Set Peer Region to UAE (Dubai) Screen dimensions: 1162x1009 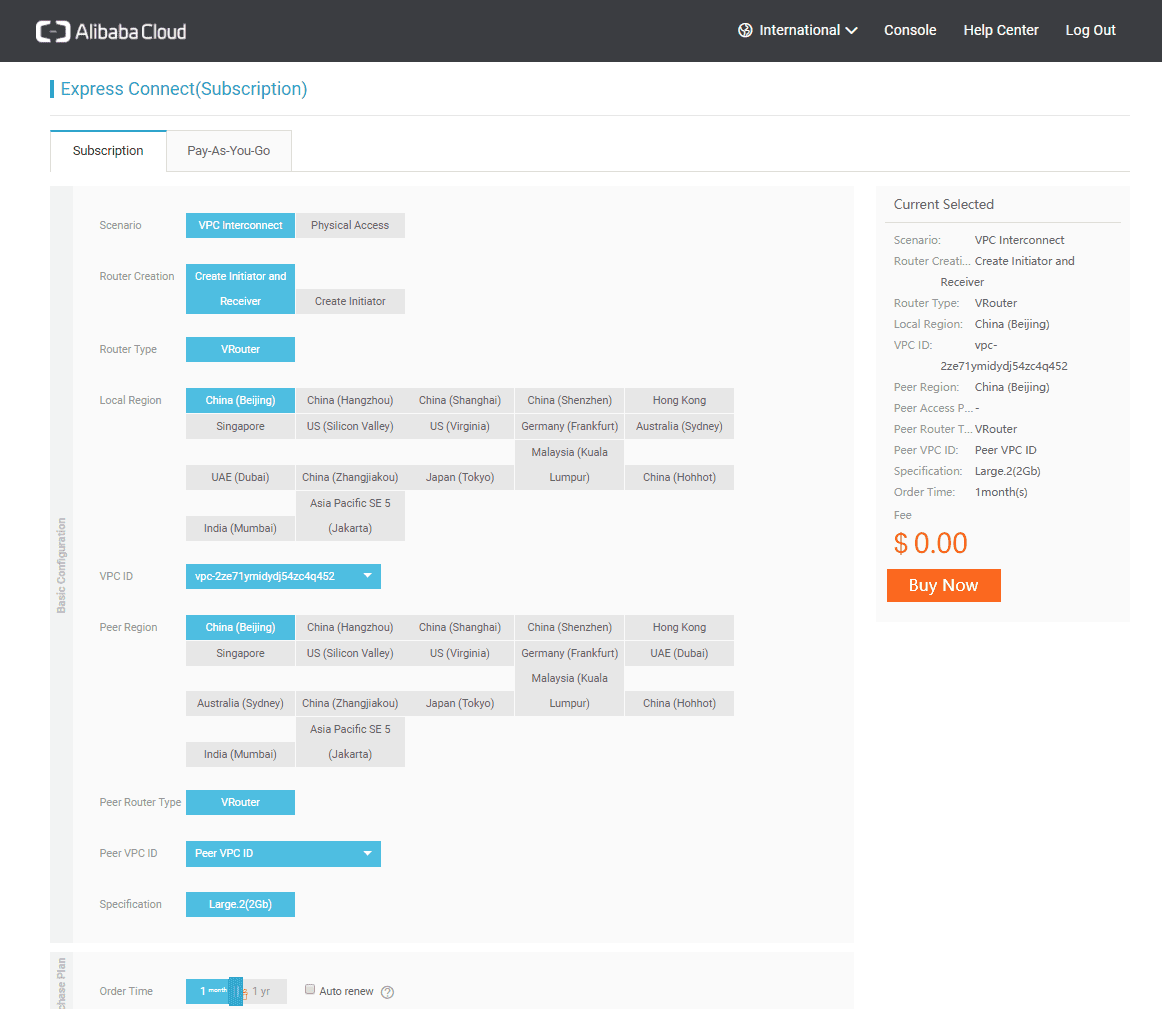click(679, 653)
